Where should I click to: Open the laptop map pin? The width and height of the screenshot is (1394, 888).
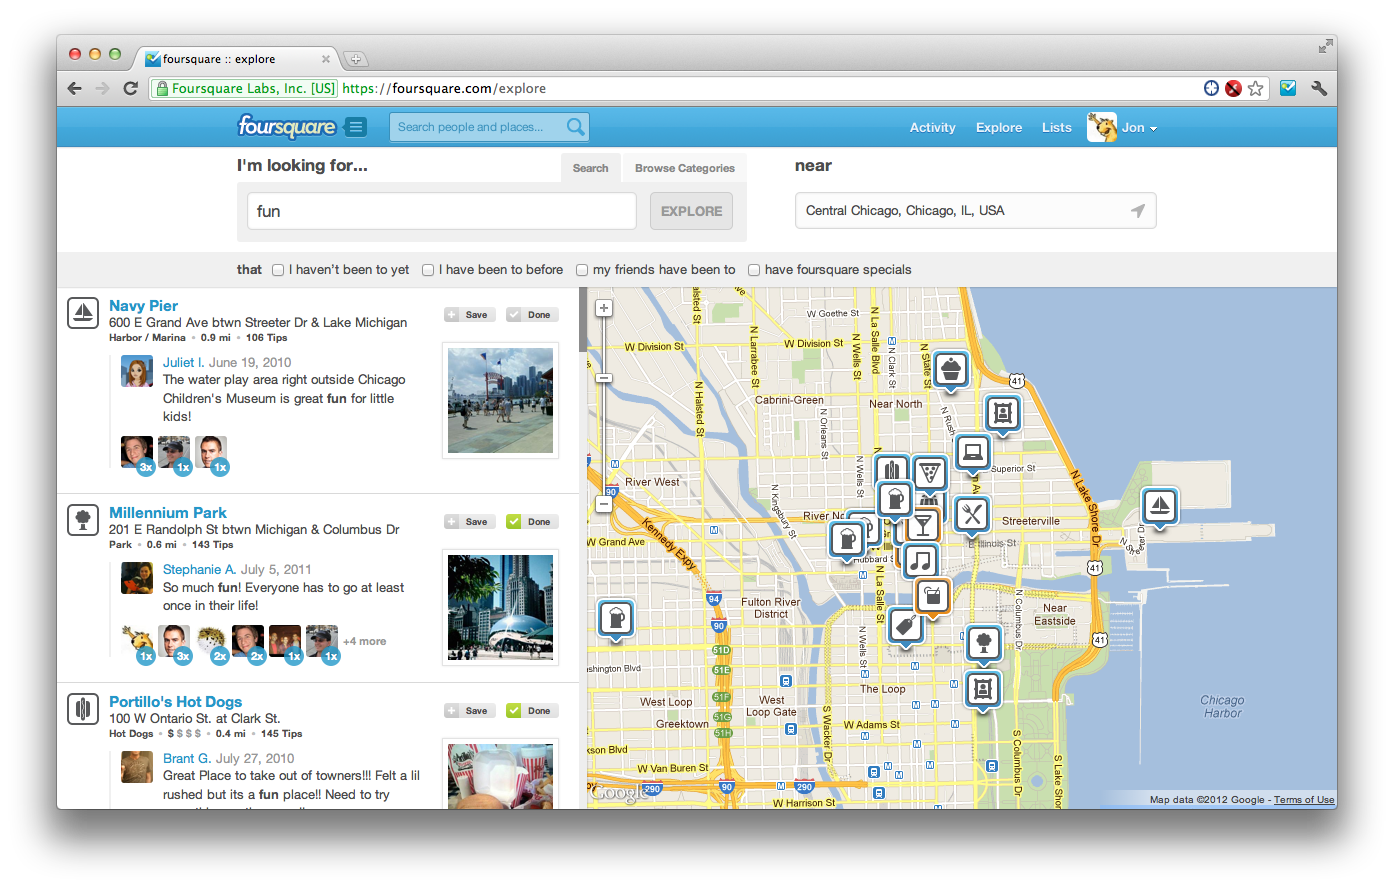coord(972,452)
